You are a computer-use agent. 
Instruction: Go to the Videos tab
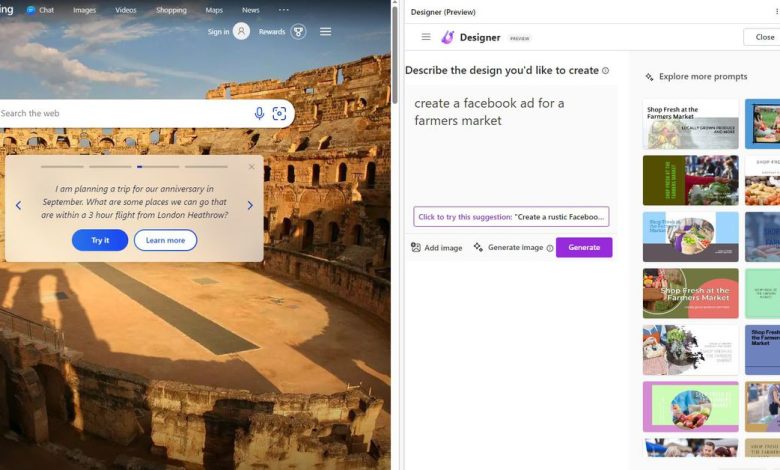126,10
